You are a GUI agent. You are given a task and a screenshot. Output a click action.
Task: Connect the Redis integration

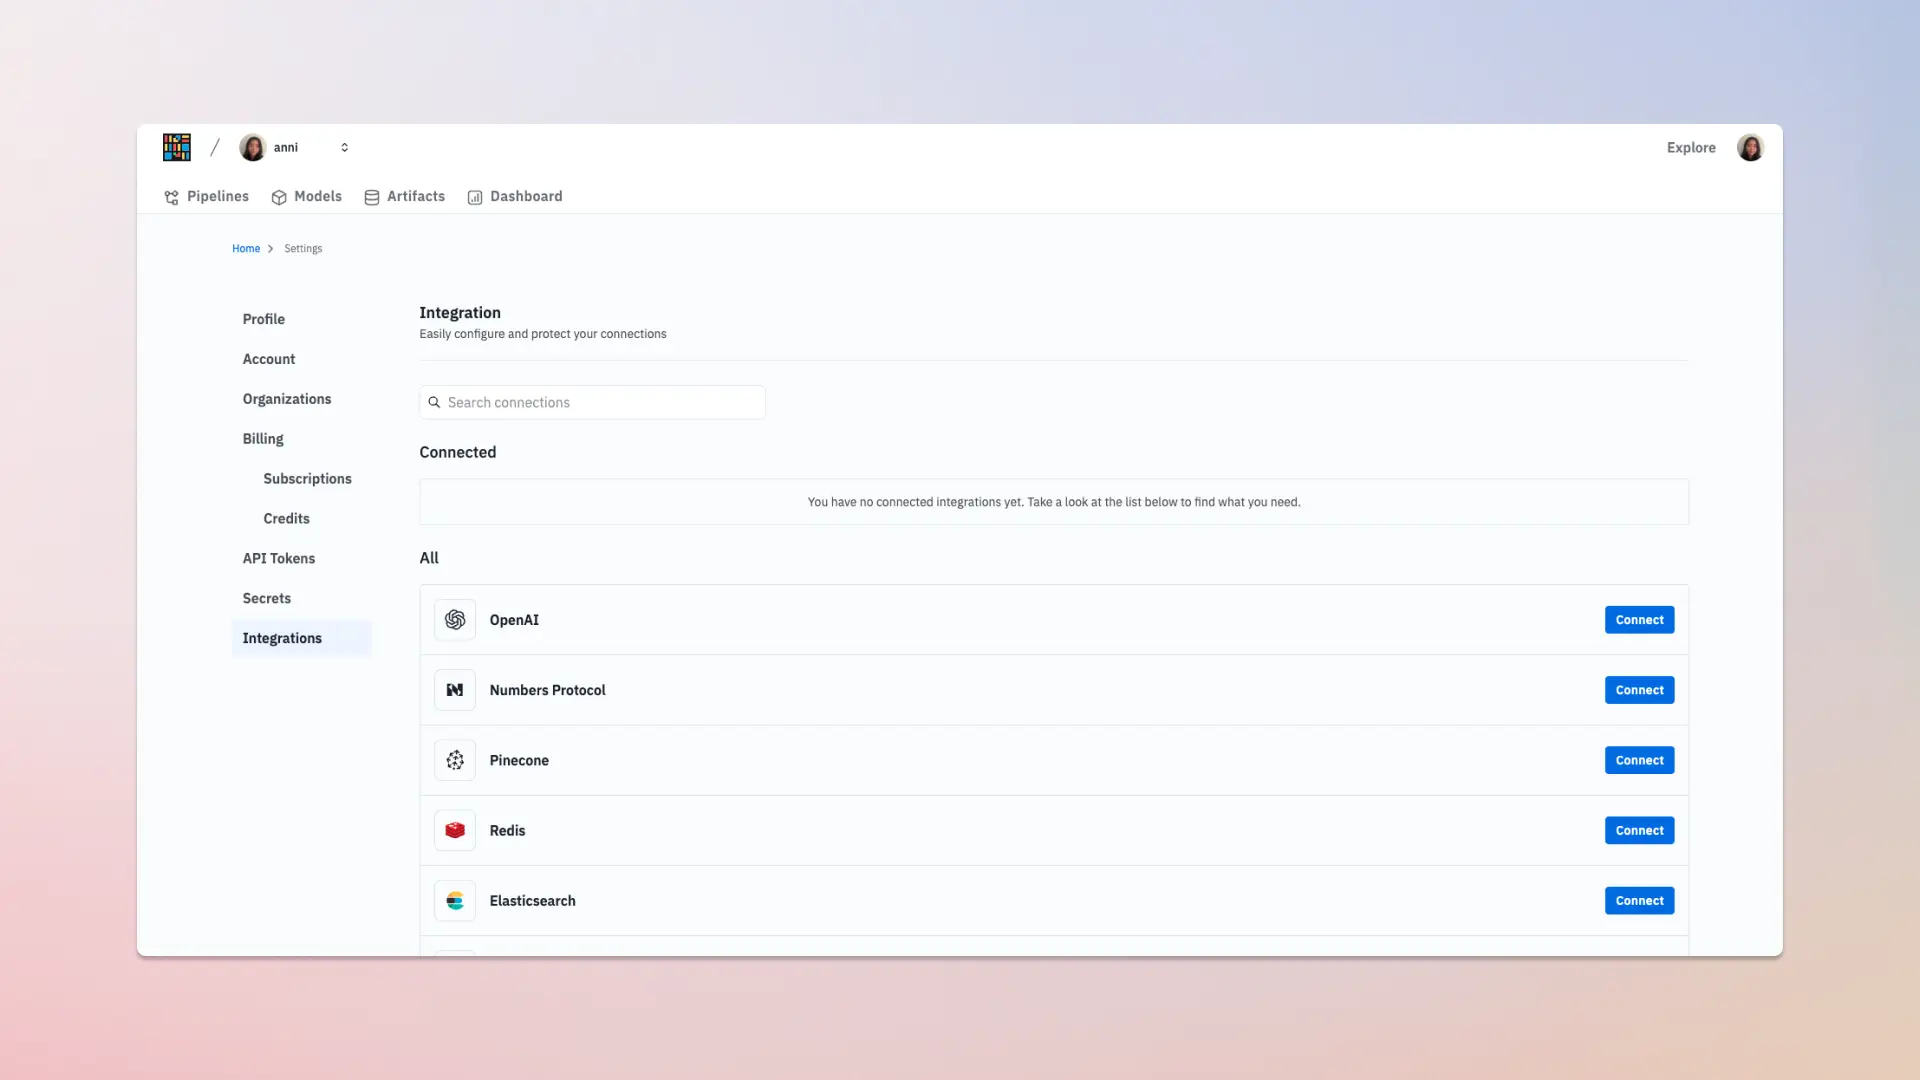coord(1639,830)
